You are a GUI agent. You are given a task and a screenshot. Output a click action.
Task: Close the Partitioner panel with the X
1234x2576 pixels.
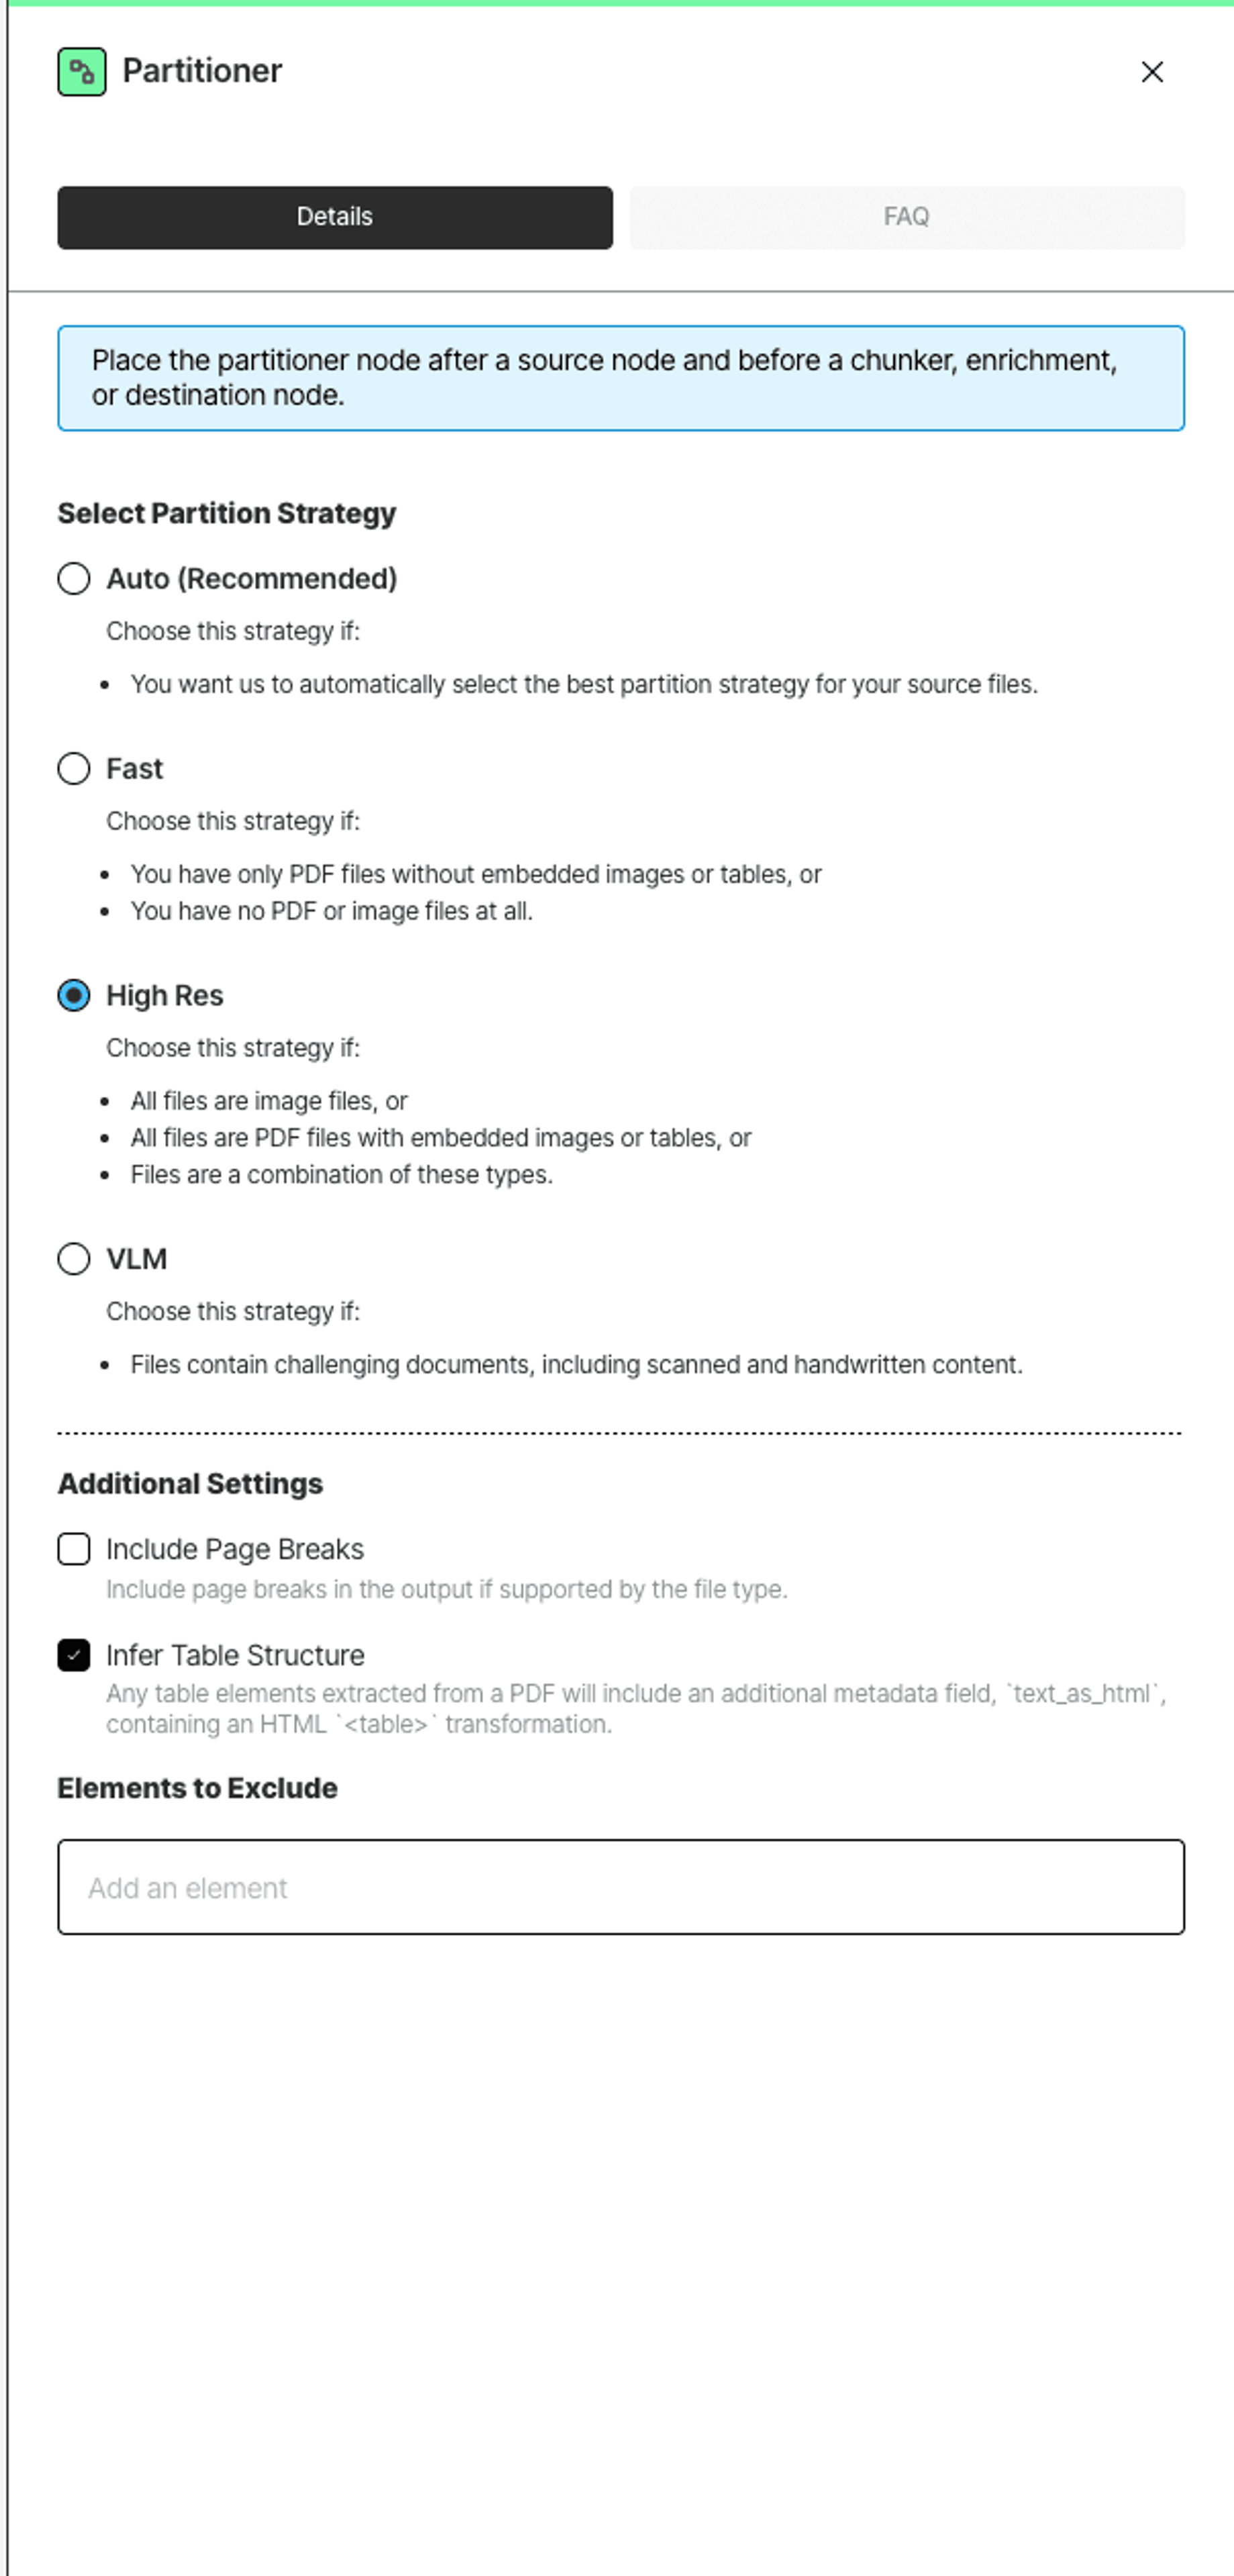pyautogui.click(x=1152, y=72)
